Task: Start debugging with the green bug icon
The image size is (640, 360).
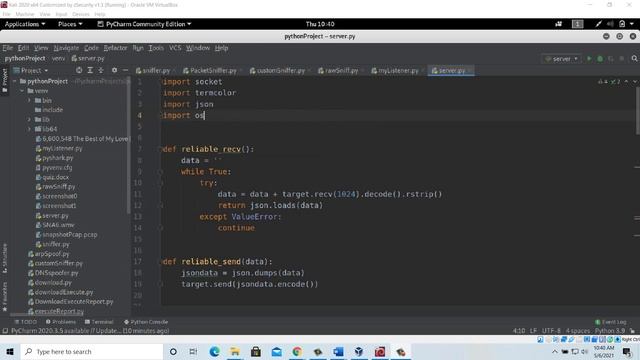Action: (600, 59)
